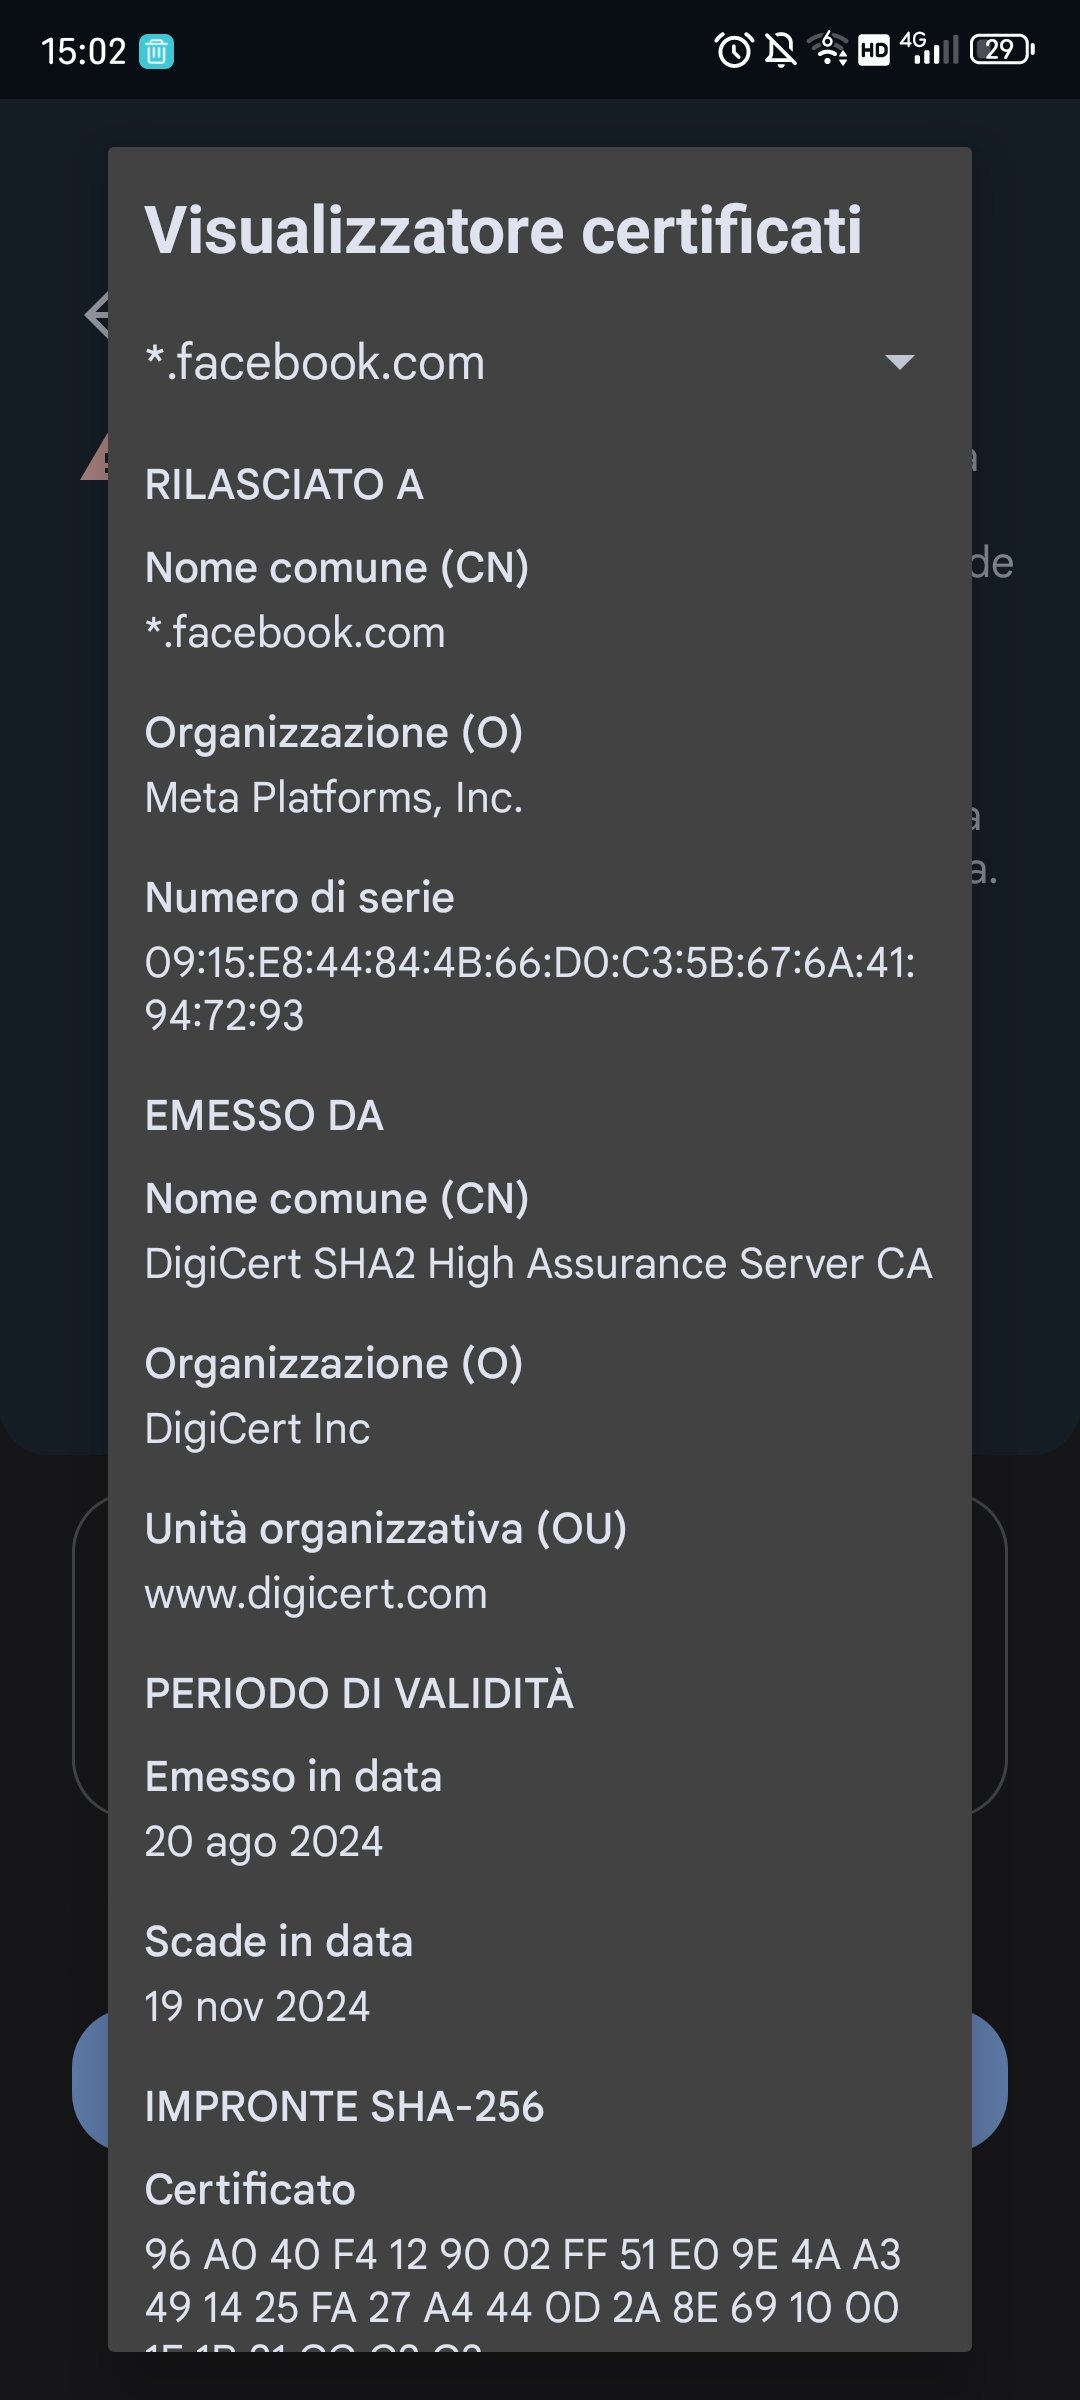Tap the 20 ago 2024 issue date
Image resolution: width=1080 pixels, height=2400 pixels.
[x=264, y=1842]
